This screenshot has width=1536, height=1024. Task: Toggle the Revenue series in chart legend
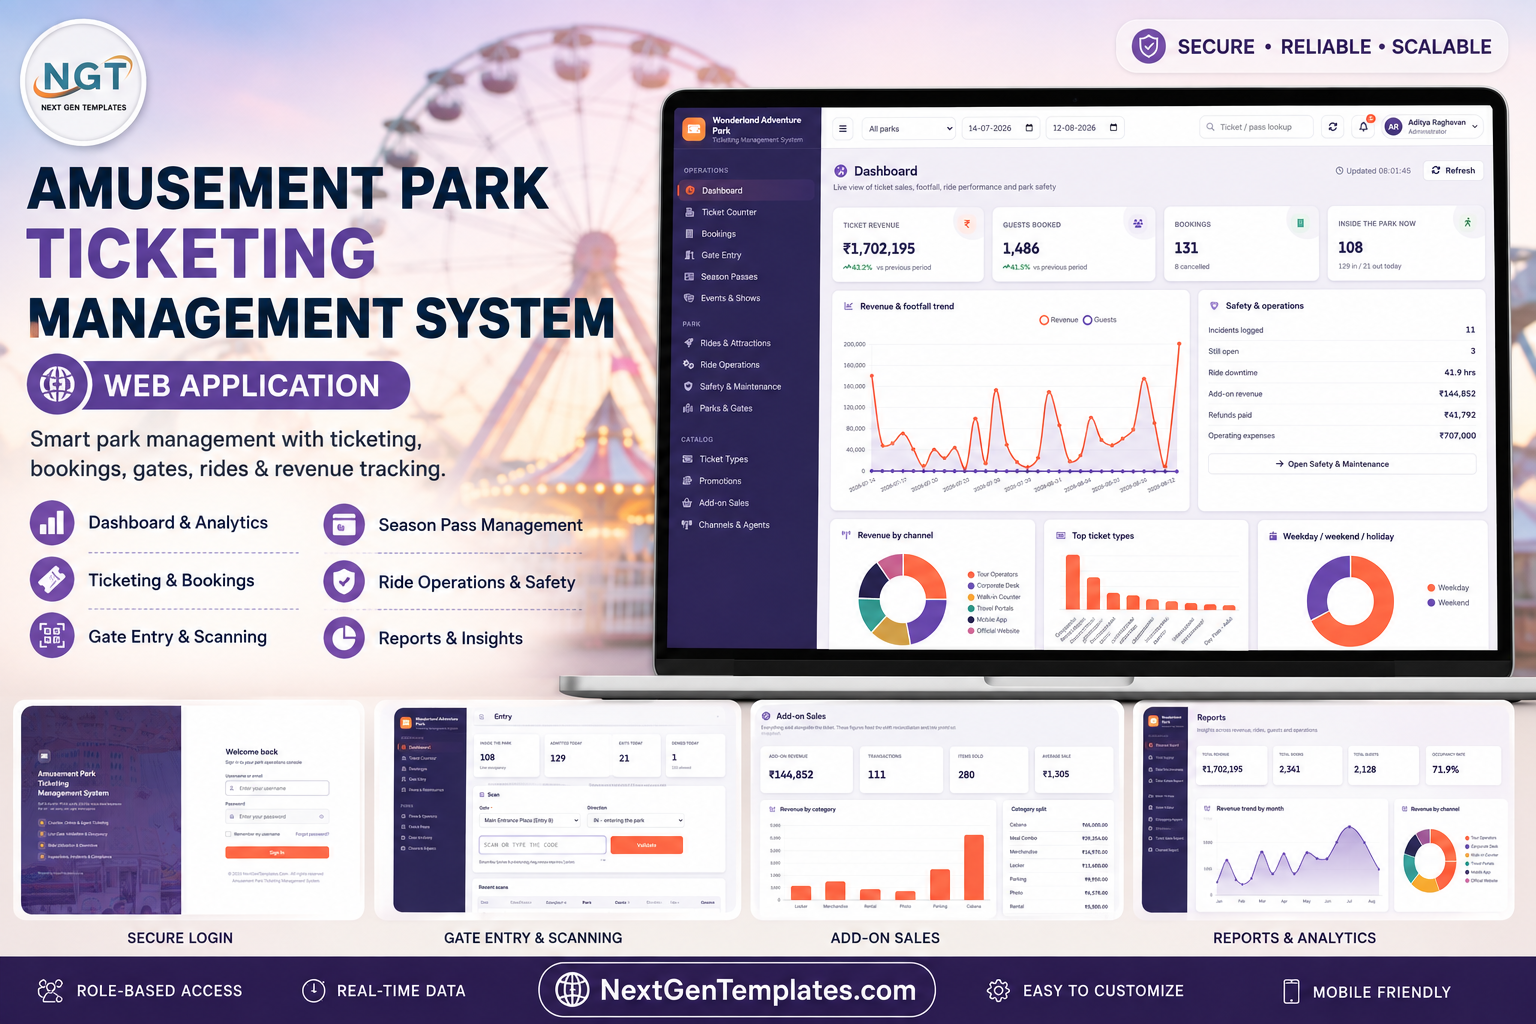click(1059, 320)
